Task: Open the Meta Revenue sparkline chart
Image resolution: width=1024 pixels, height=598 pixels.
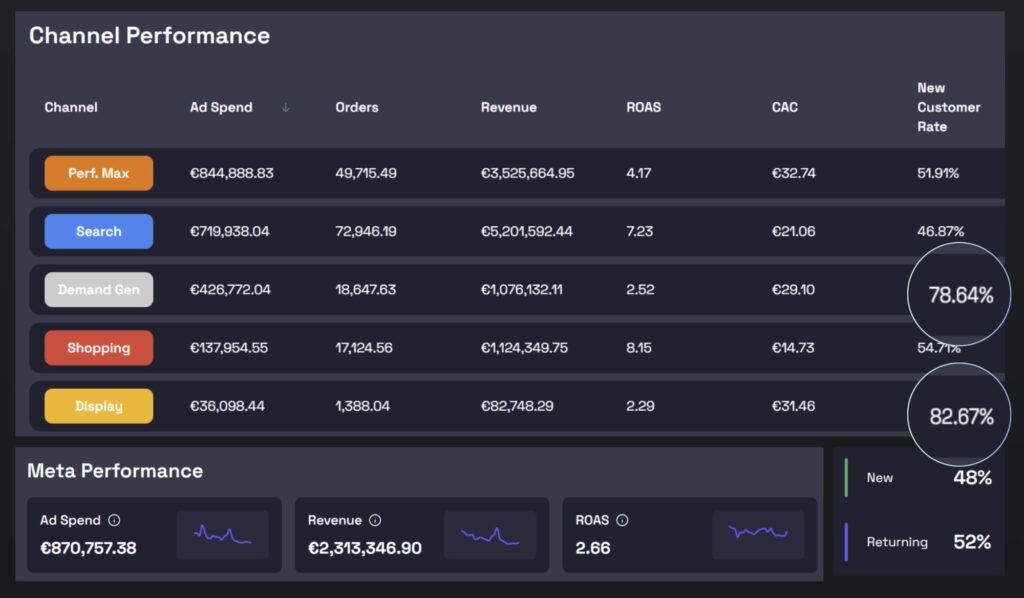Action: point(490,535)
